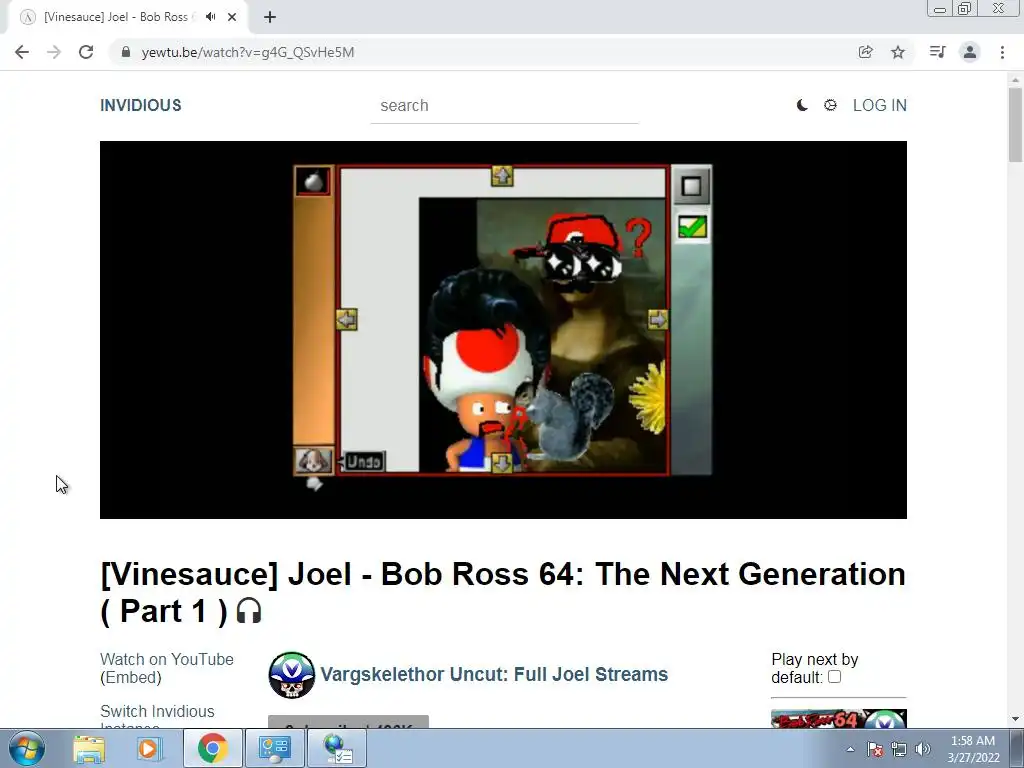Click the Invidious search field
Image resolution: width=1024 pixels, height=768 pixels.
504,106
